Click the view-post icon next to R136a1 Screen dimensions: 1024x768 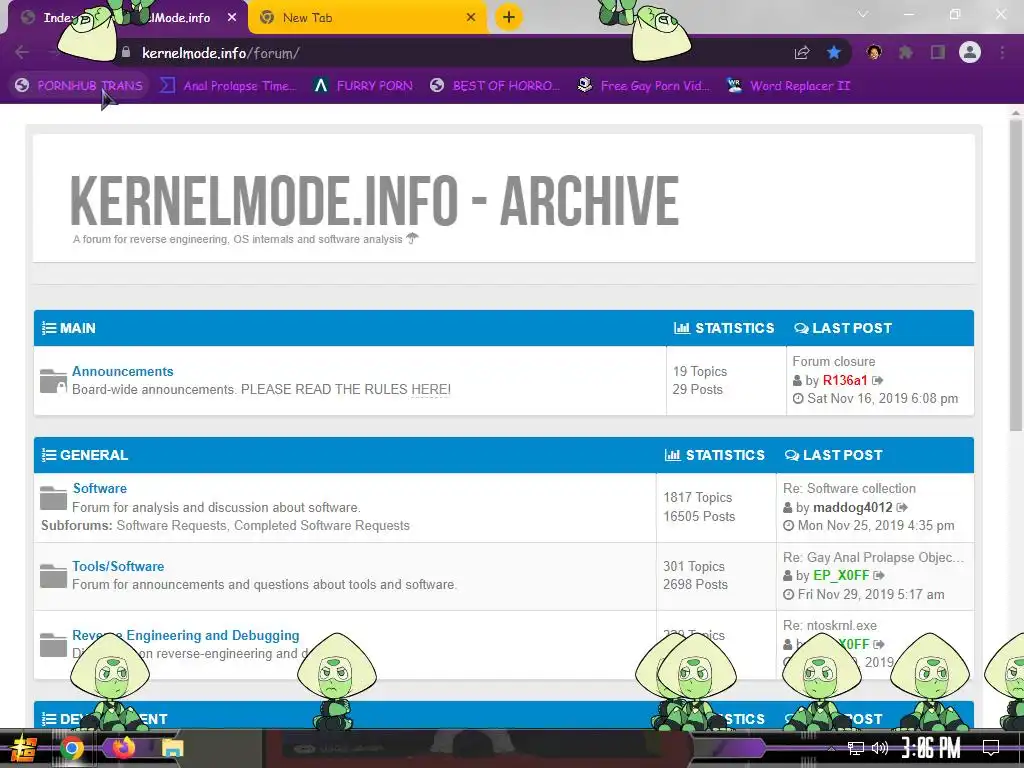[878, 380]
